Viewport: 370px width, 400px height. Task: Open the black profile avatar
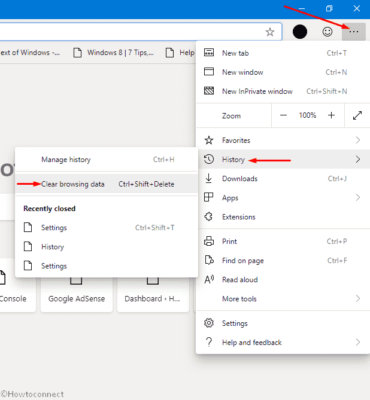click(x=300, y=32)
